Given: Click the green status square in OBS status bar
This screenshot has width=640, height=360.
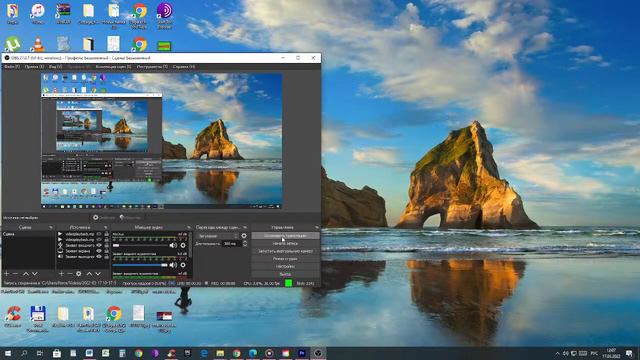Looking at the screenshot, I should (289, 283).
